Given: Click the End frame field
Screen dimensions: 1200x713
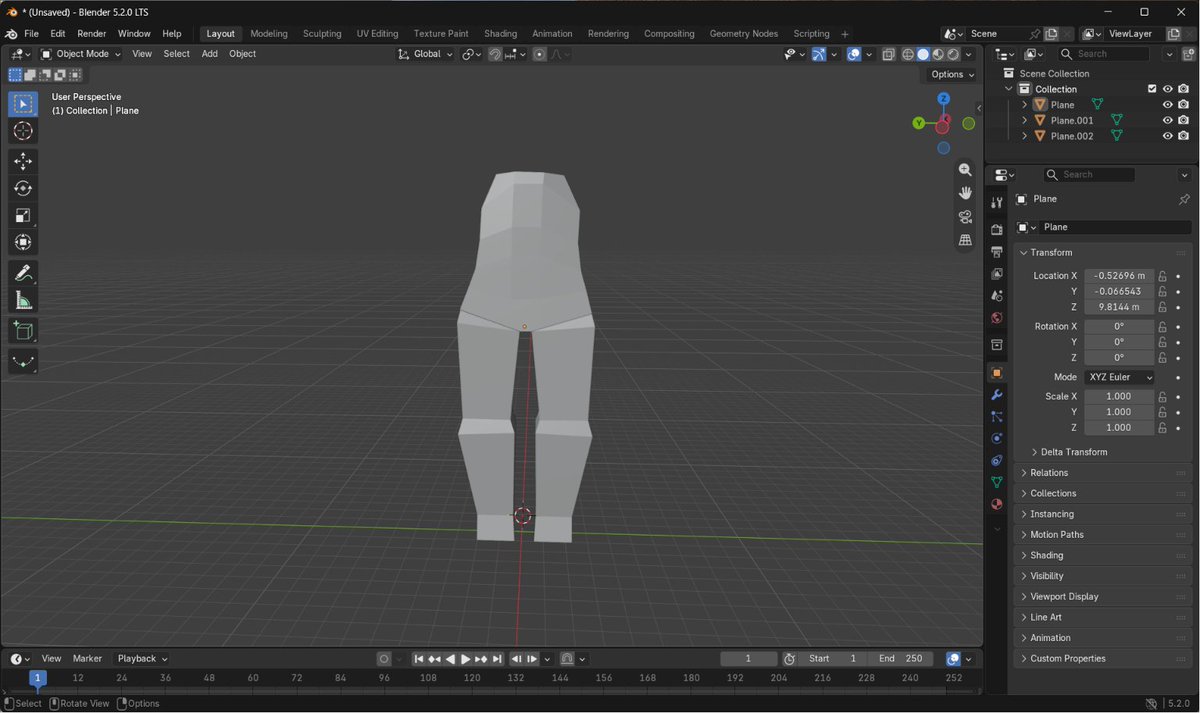Looking at the screenshot, I should coord(900,659).
